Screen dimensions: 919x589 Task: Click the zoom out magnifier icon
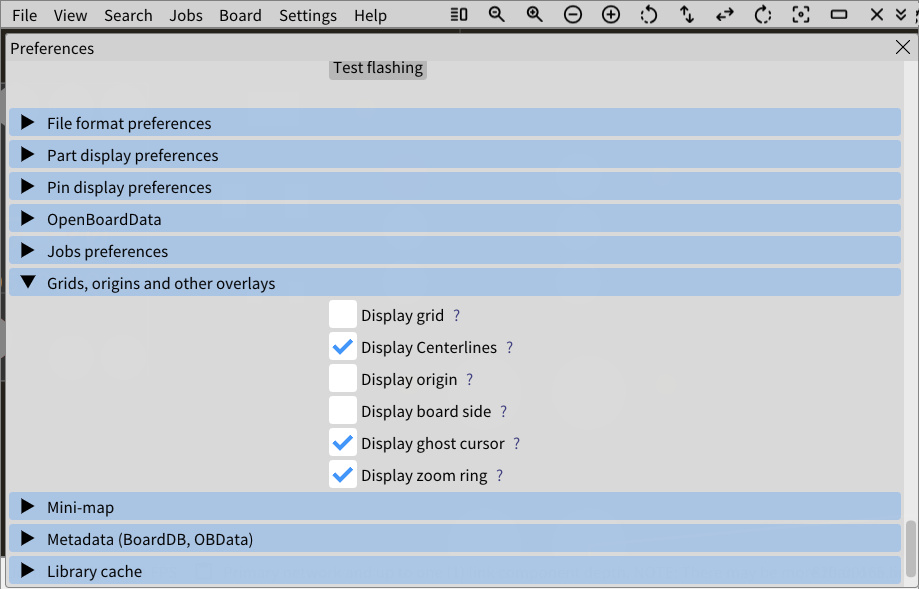click(497, 15)
